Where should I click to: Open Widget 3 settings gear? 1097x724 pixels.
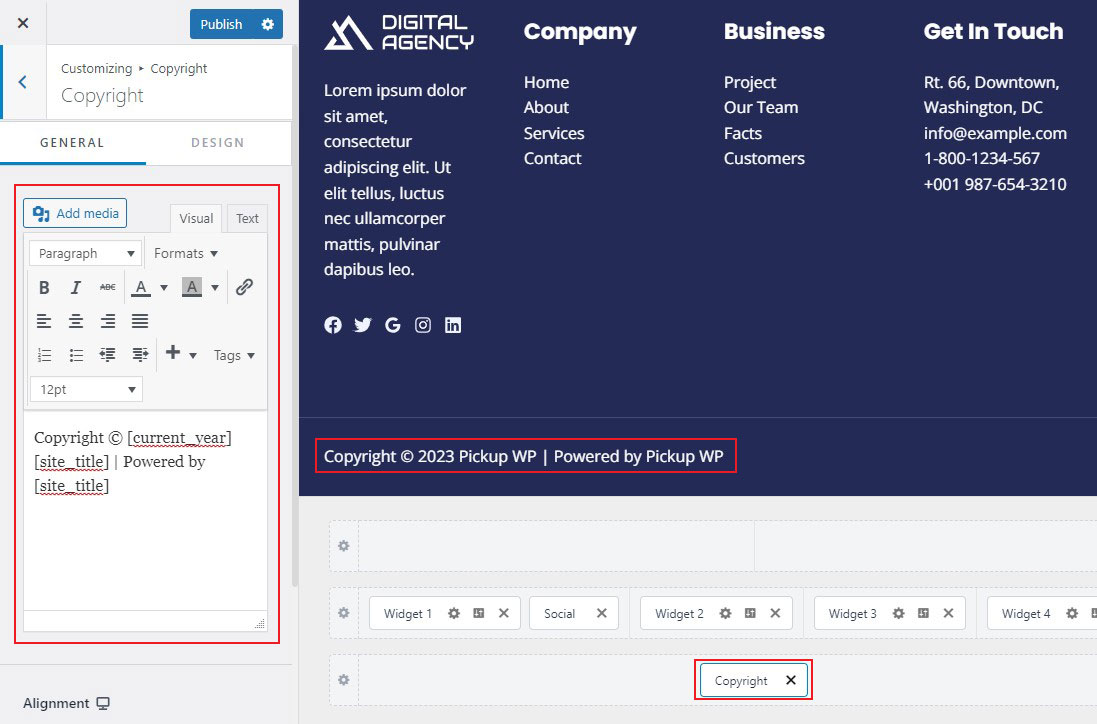[898, 613]
